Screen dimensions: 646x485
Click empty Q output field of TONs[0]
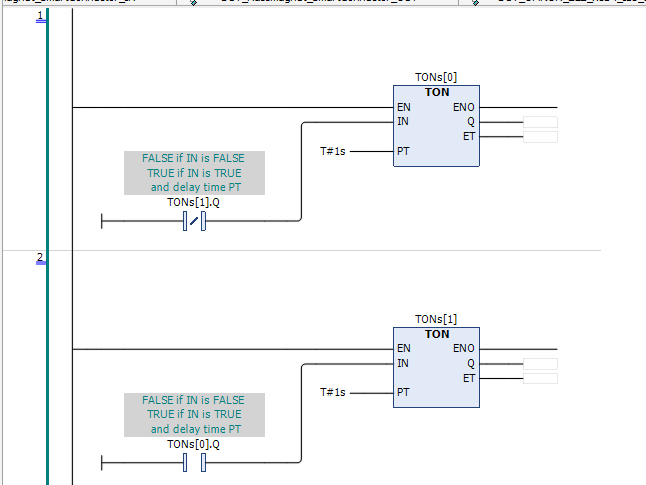pyautogui.click(x=540, y=122)
